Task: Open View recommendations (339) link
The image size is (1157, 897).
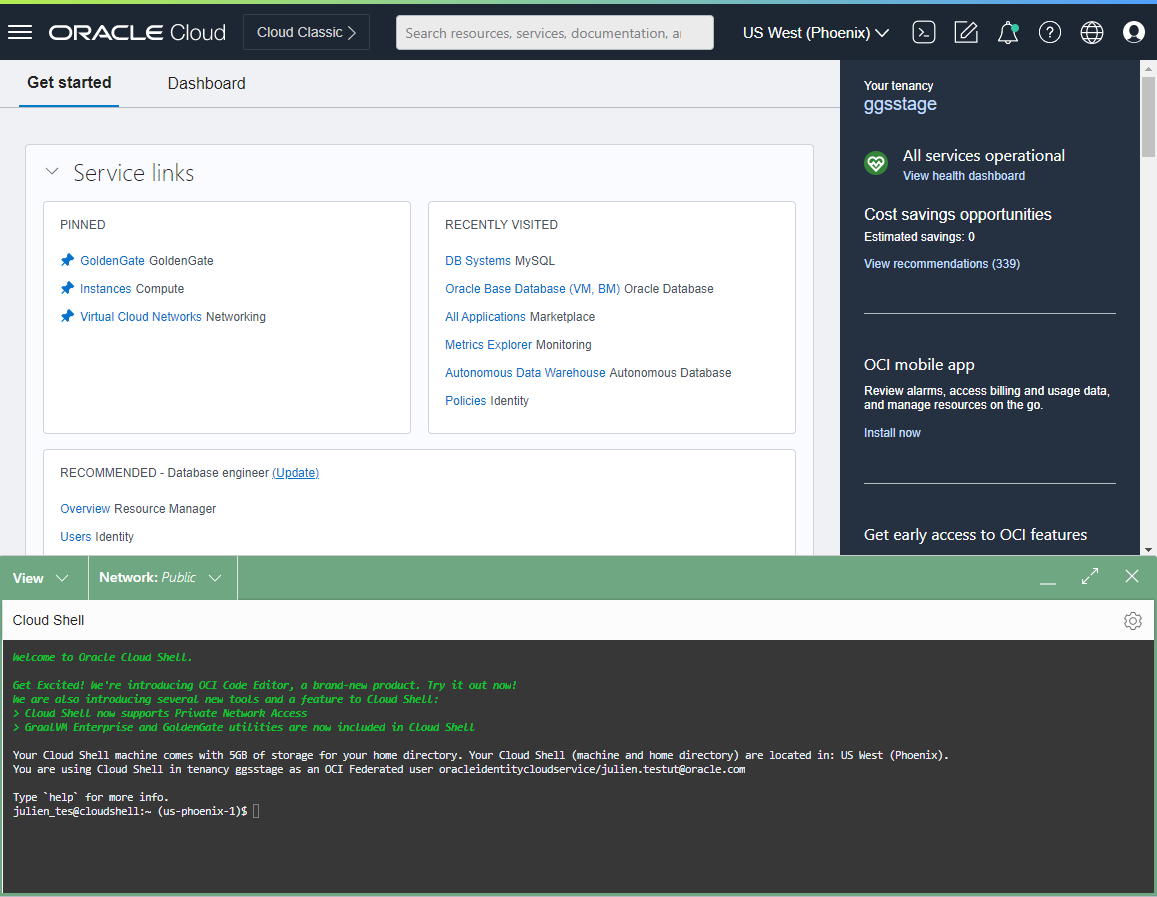Action: tap(939, 263)
